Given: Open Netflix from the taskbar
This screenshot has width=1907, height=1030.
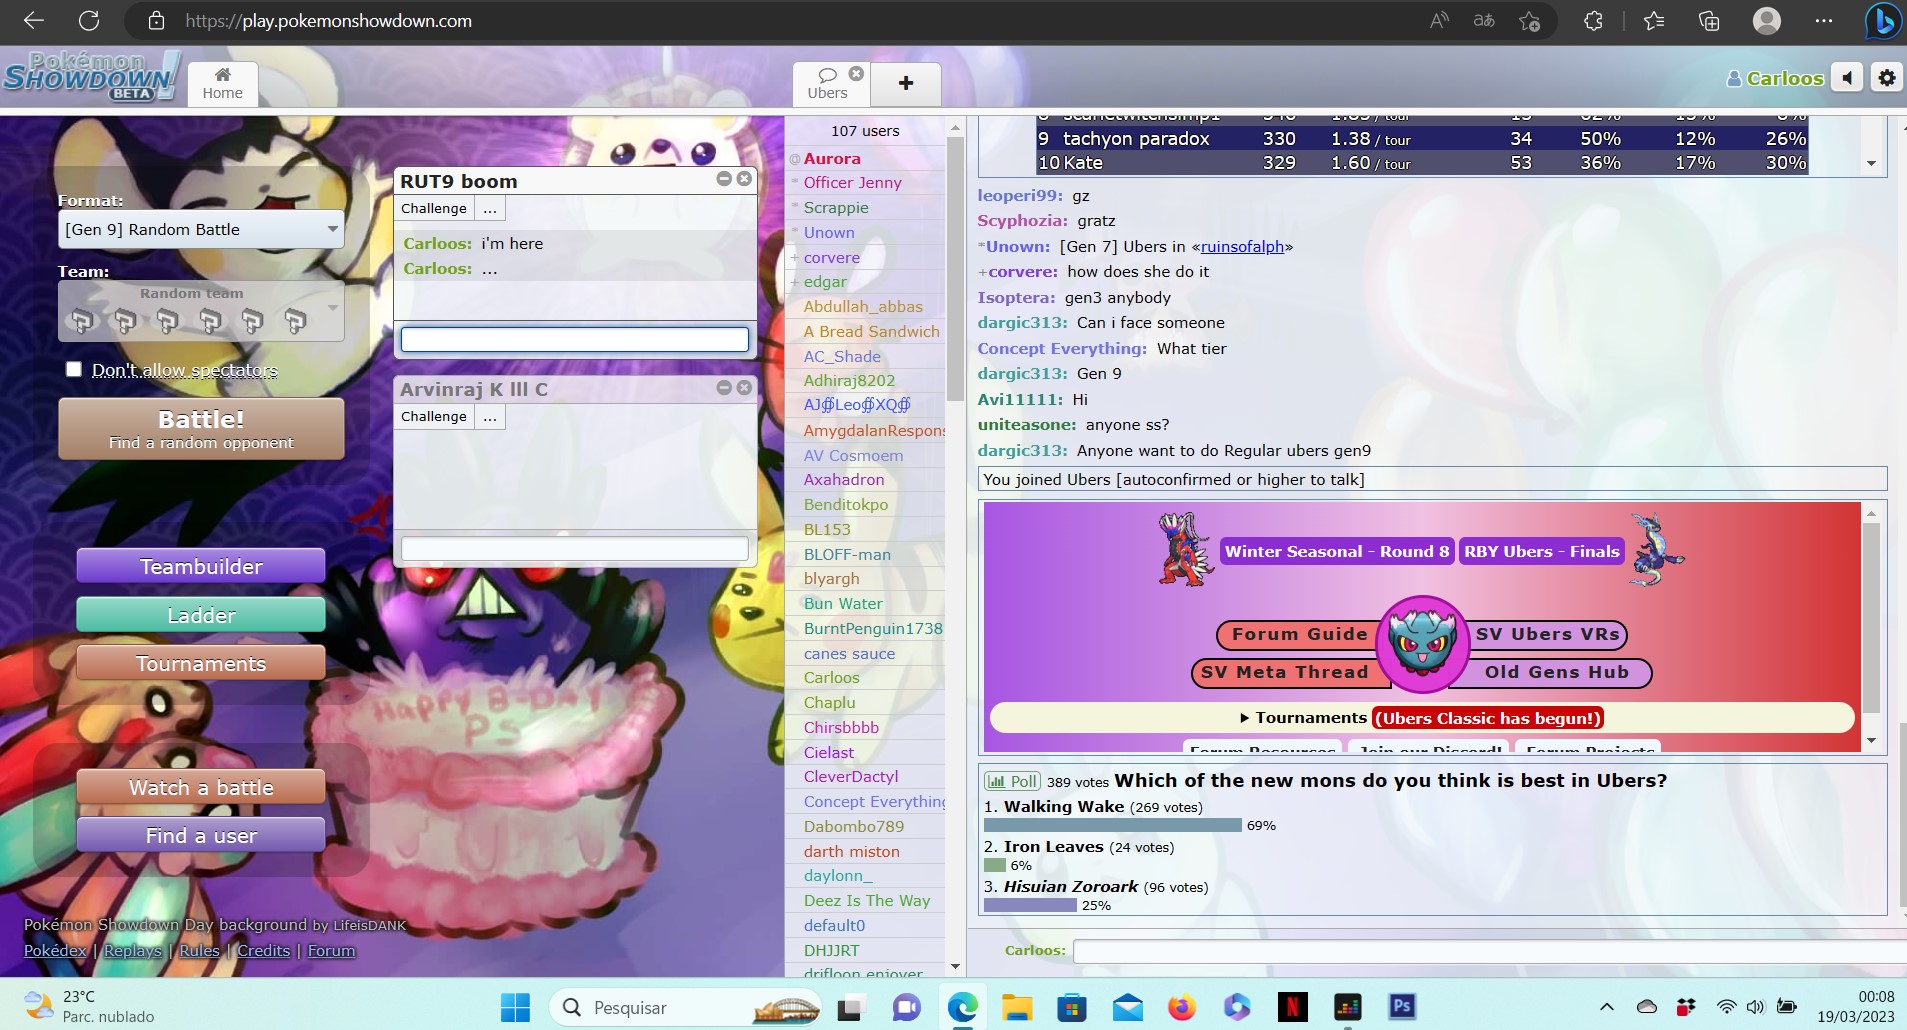Looking at the screenshot, I should tap(1292, 1007).
